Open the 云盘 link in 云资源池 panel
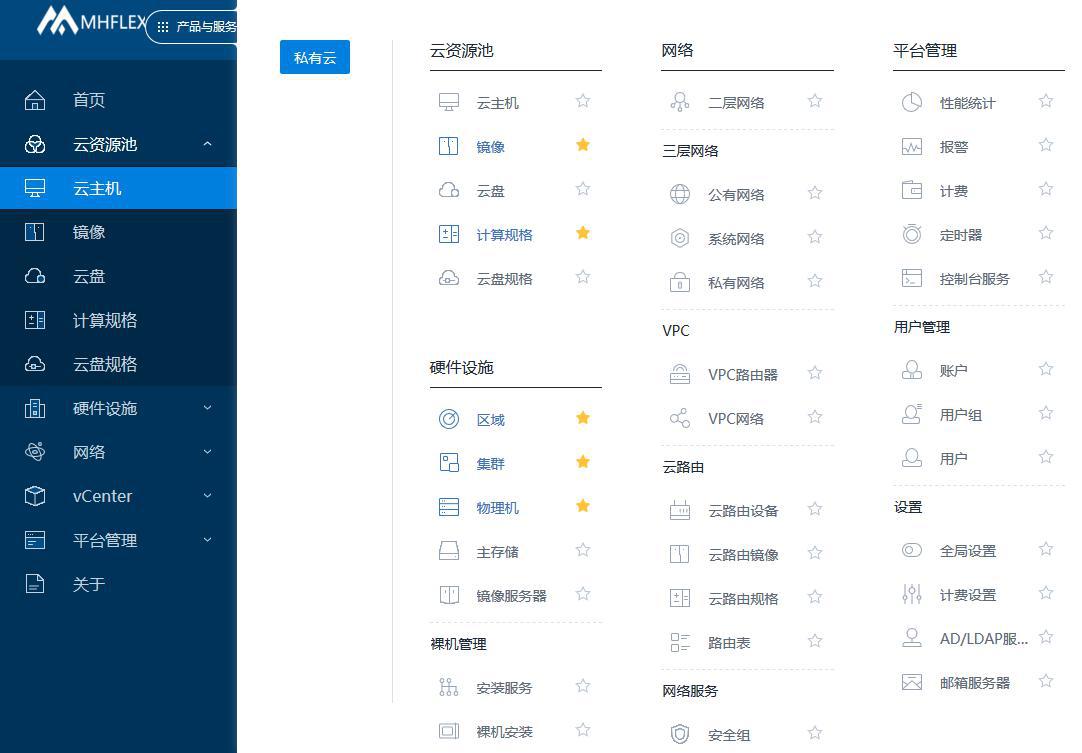The height and width of the screenshot is (753, 1082). click(x=491, y=191)
